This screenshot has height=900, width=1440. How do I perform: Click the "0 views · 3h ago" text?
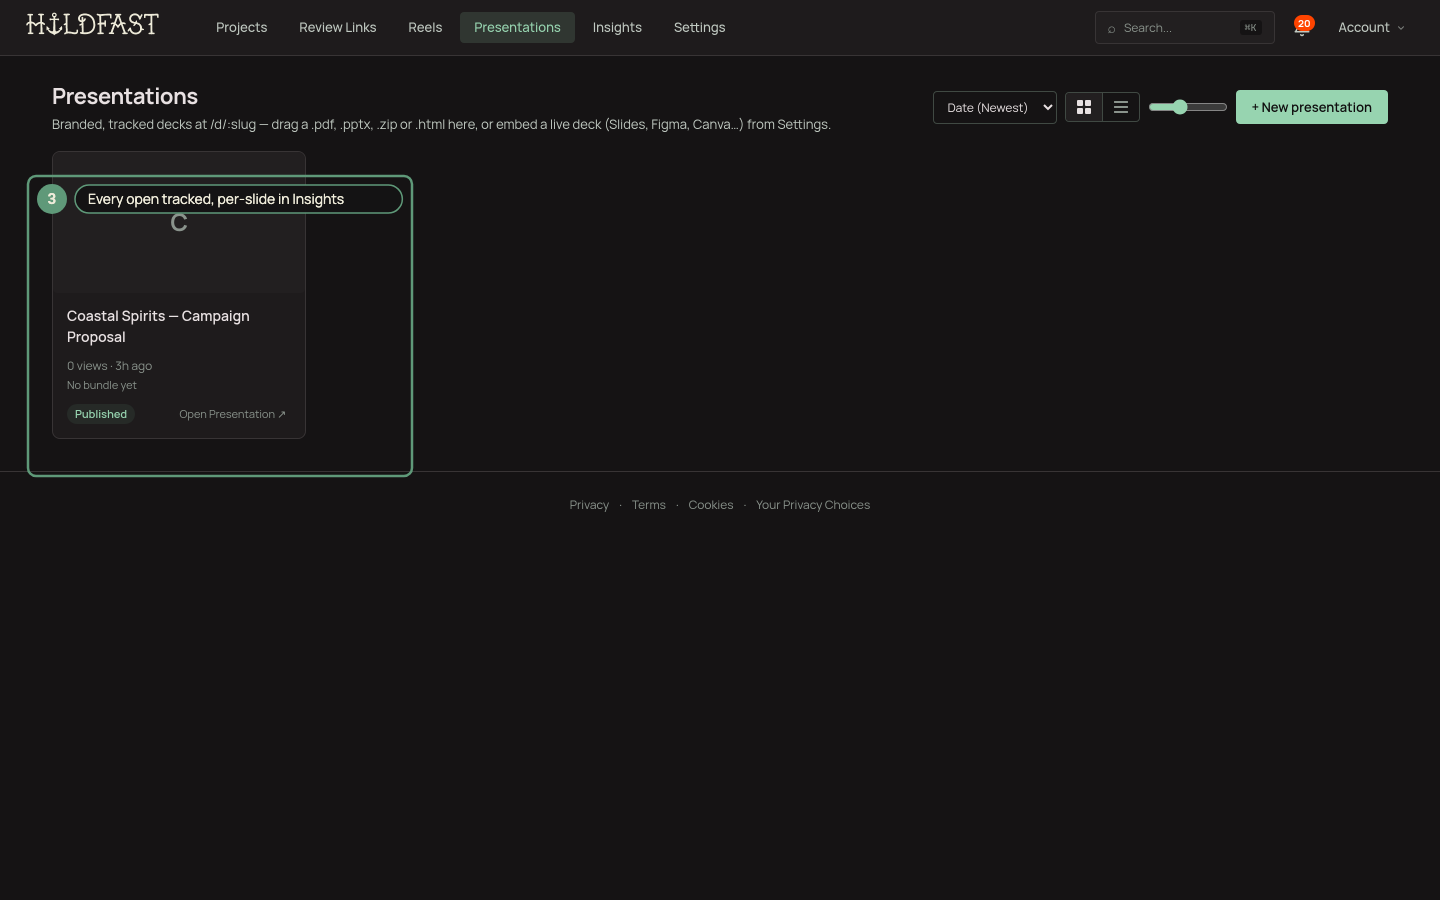(x=110, y=366)
